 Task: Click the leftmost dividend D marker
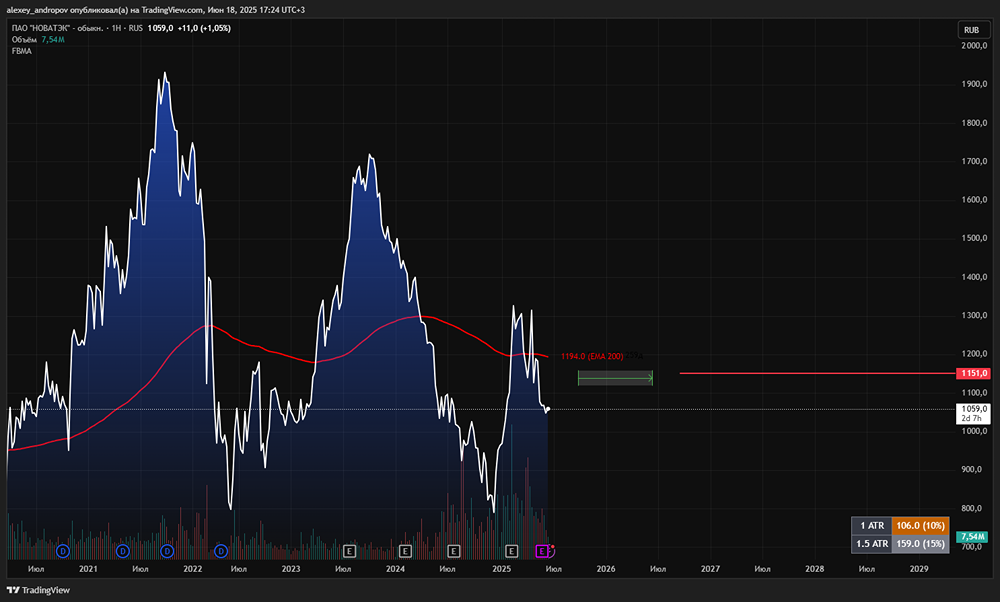pos(63,551)
